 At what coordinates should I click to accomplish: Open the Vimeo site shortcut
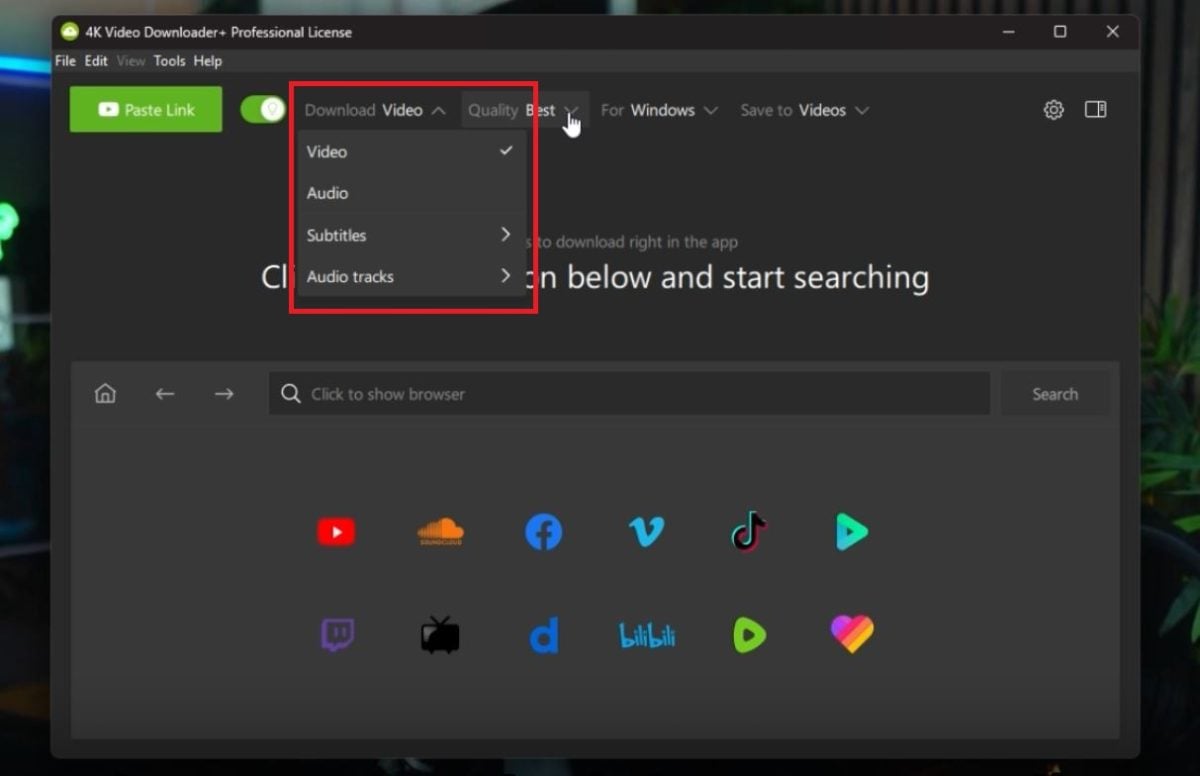[x=647, y=532]
